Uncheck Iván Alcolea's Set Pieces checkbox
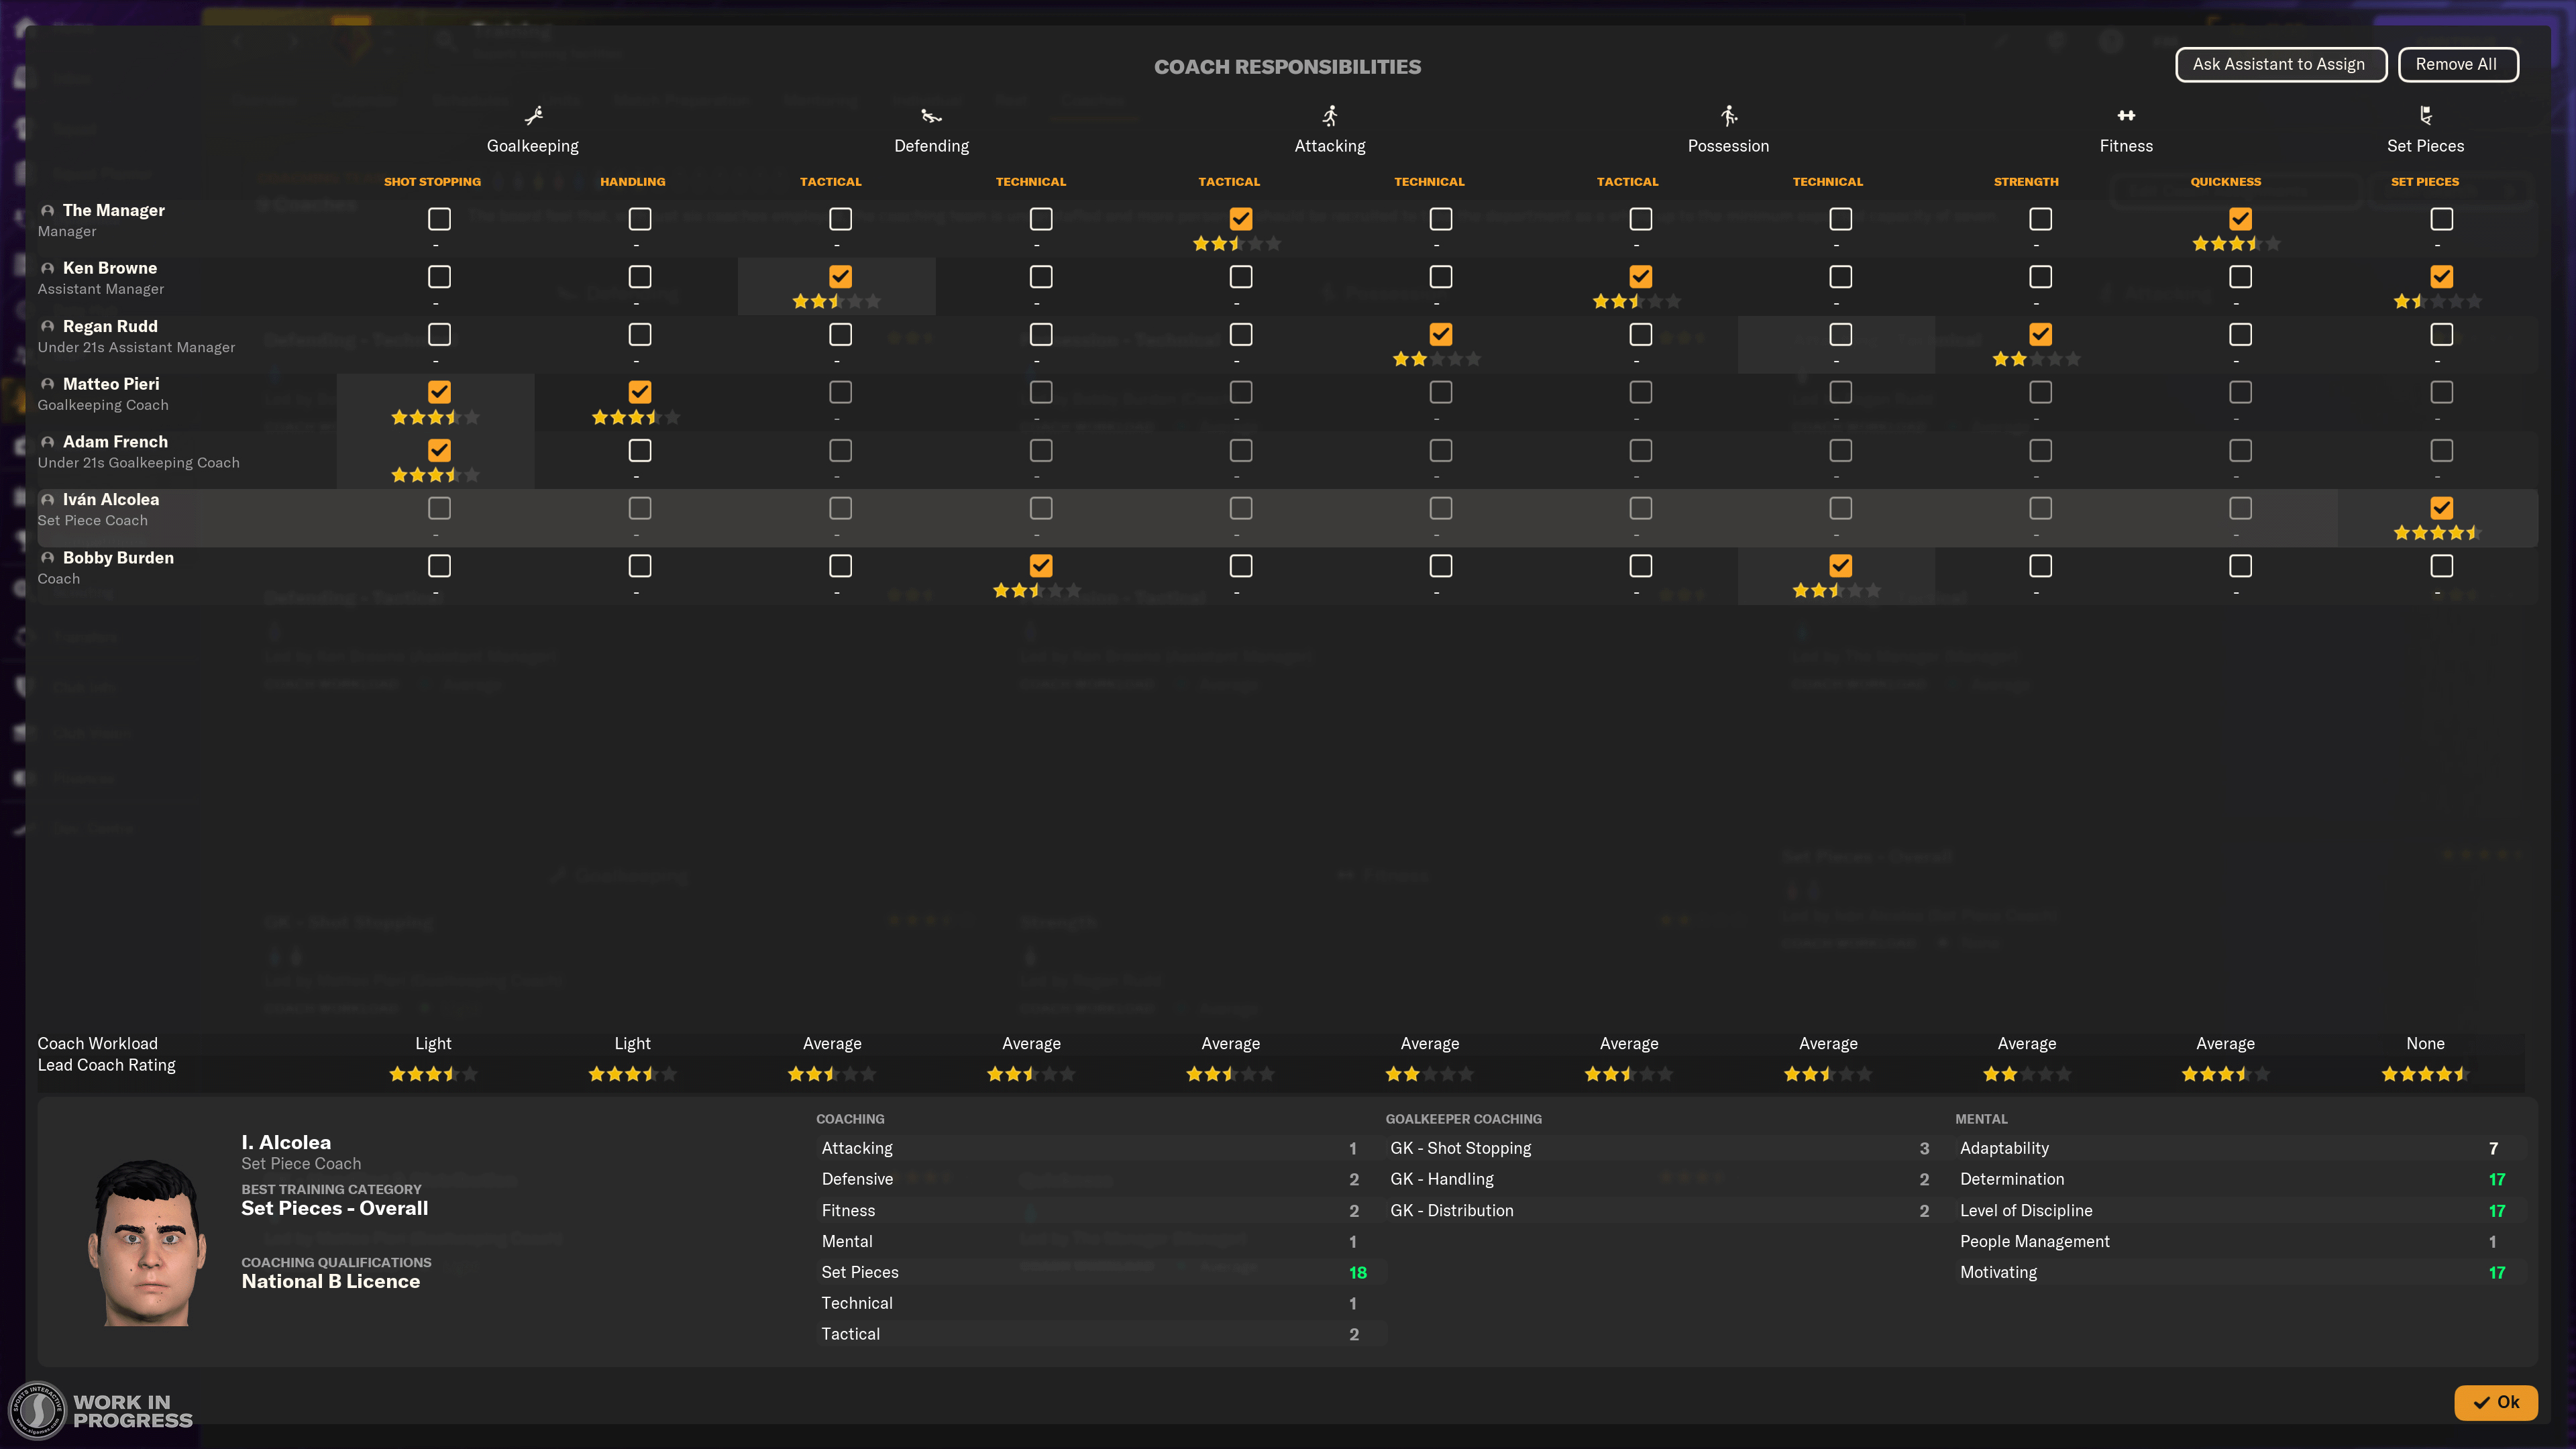This screenshot has width=2576, height=1449. tap(2441, 508)
